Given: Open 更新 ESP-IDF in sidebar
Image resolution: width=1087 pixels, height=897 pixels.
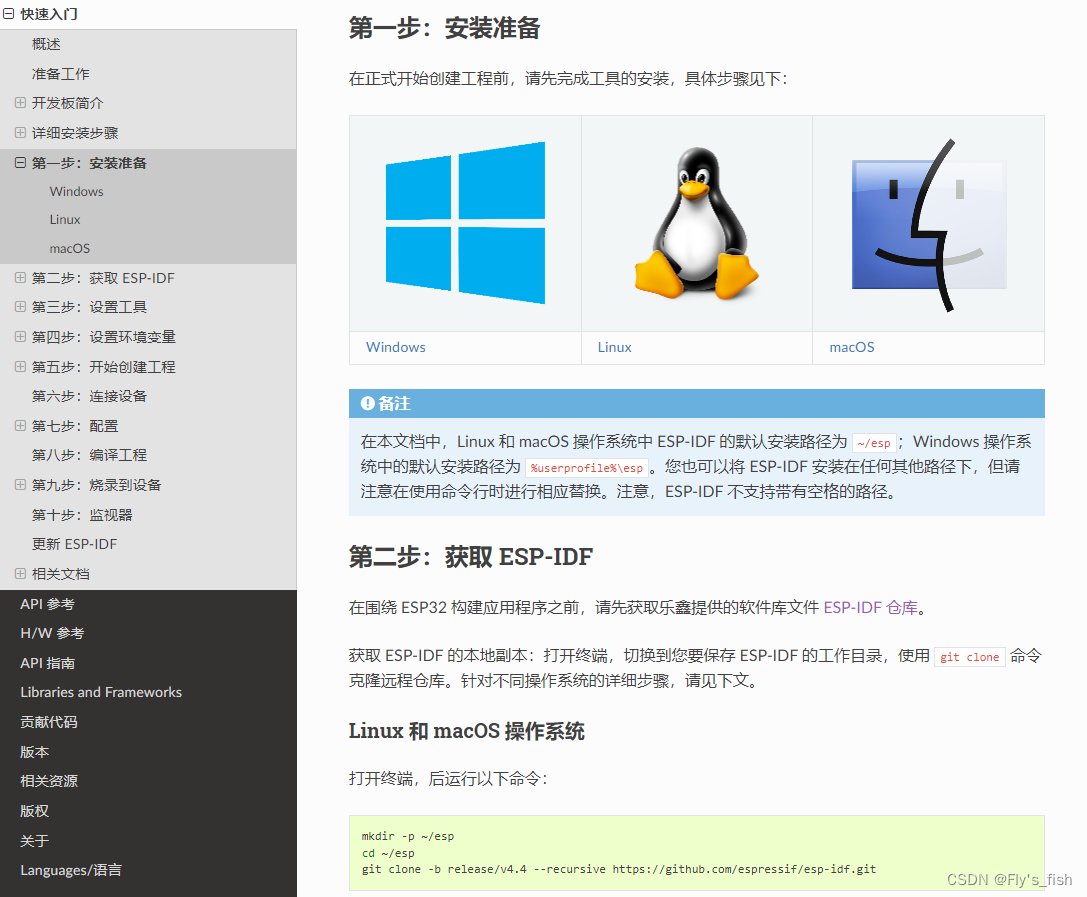Looking at the screenshot, I should pos(74,544).
